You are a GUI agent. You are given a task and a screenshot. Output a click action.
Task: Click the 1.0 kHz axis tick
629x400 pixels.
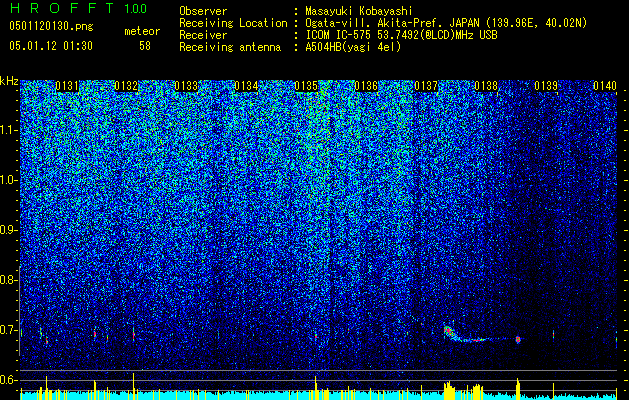[8, 180]
